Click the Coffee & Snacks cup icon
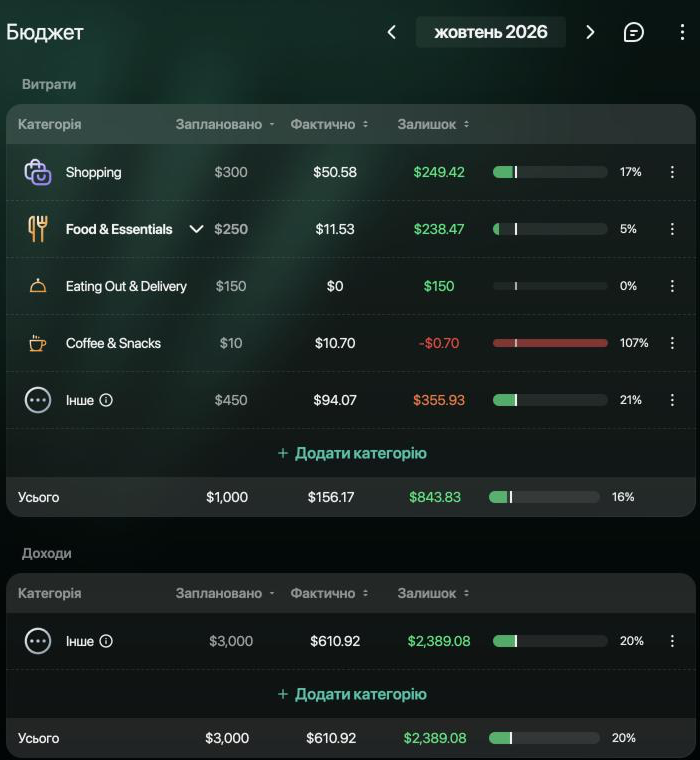Screen dimensions: 700x760 point(38,343)
